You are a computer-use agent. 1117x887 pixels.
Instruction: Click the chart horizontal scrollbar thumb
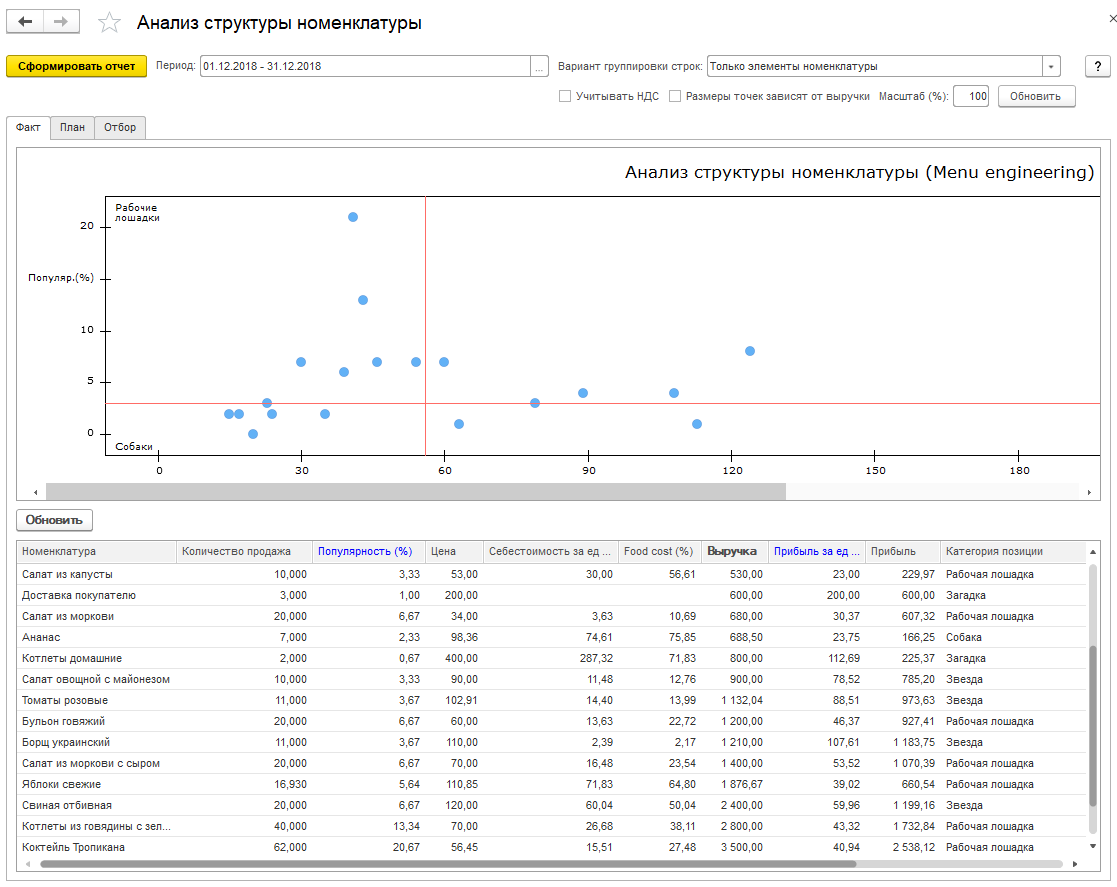point(415,492)
